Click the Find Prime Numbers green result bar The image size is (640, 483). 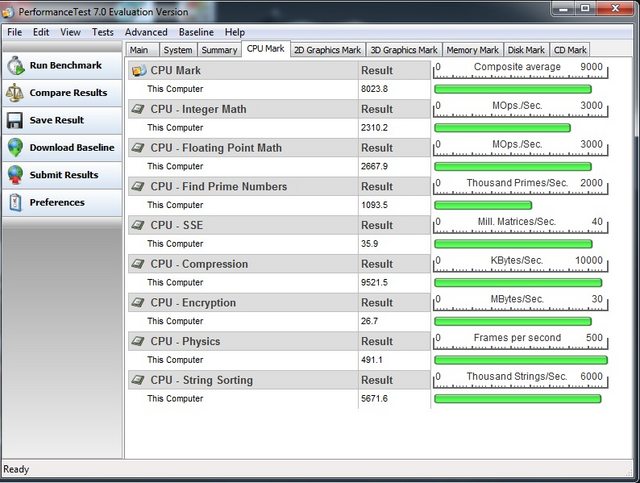[x=483, y=205]
